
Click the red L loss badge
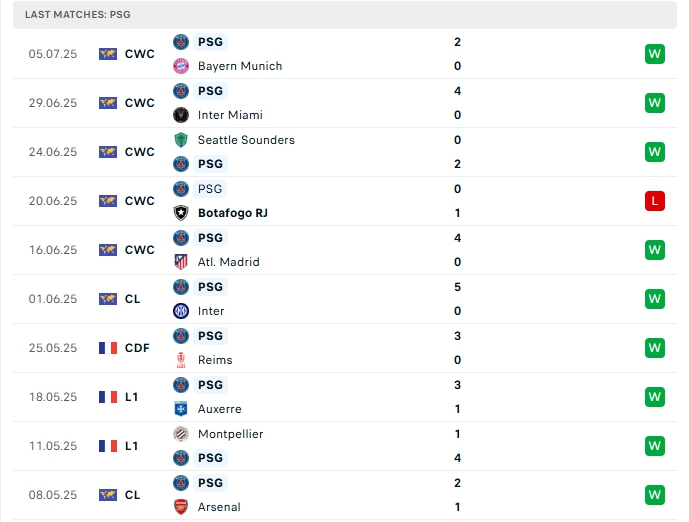655,201
